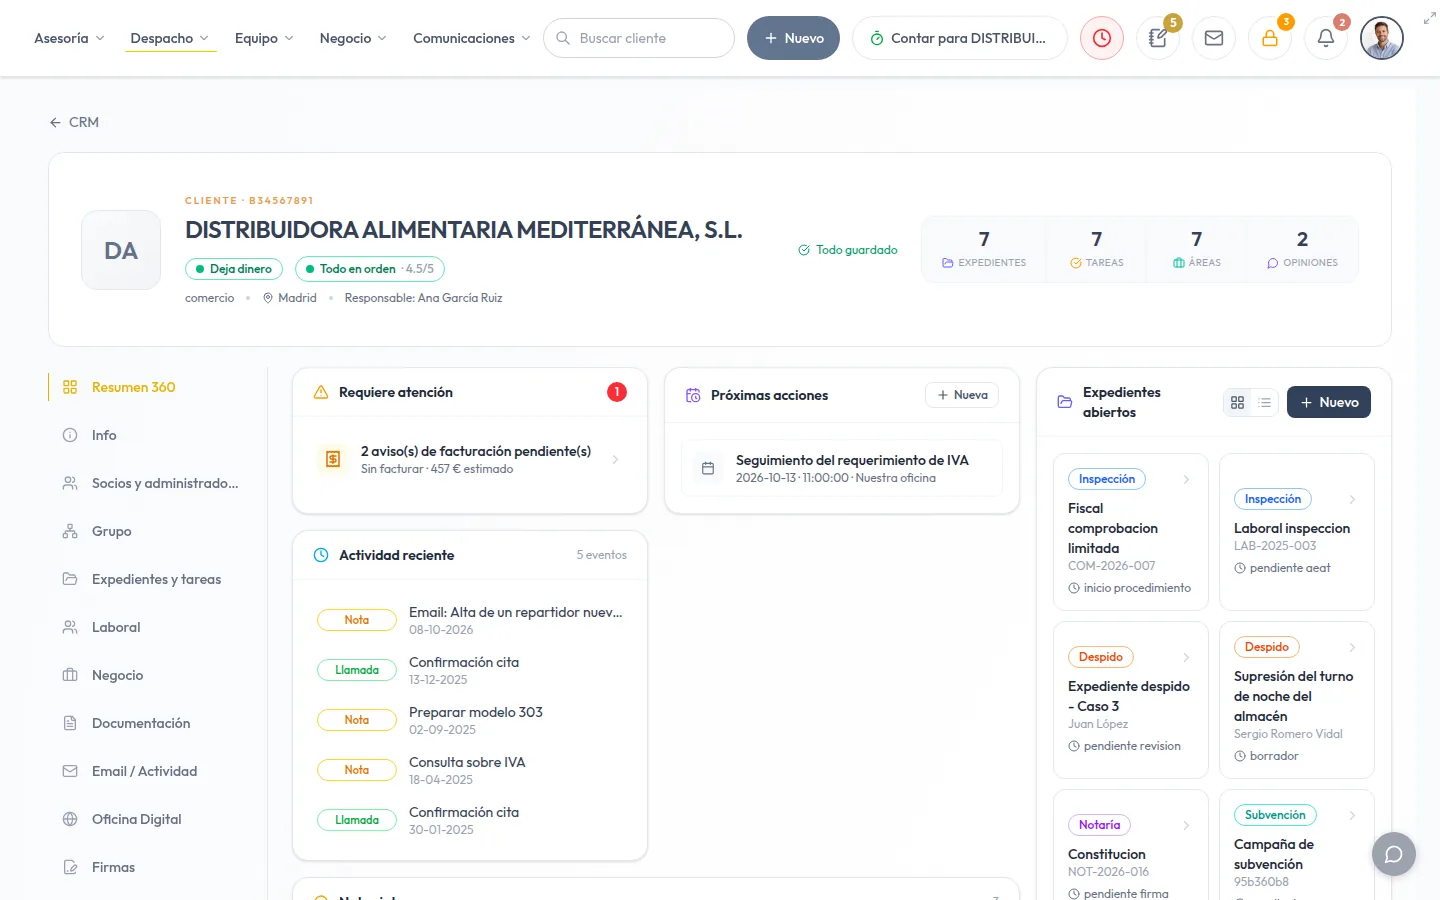The width and height of the screenshot is (1440, 900).
Task: Open Preparar modelo 303 note
Action: click(x=470, y=720)
